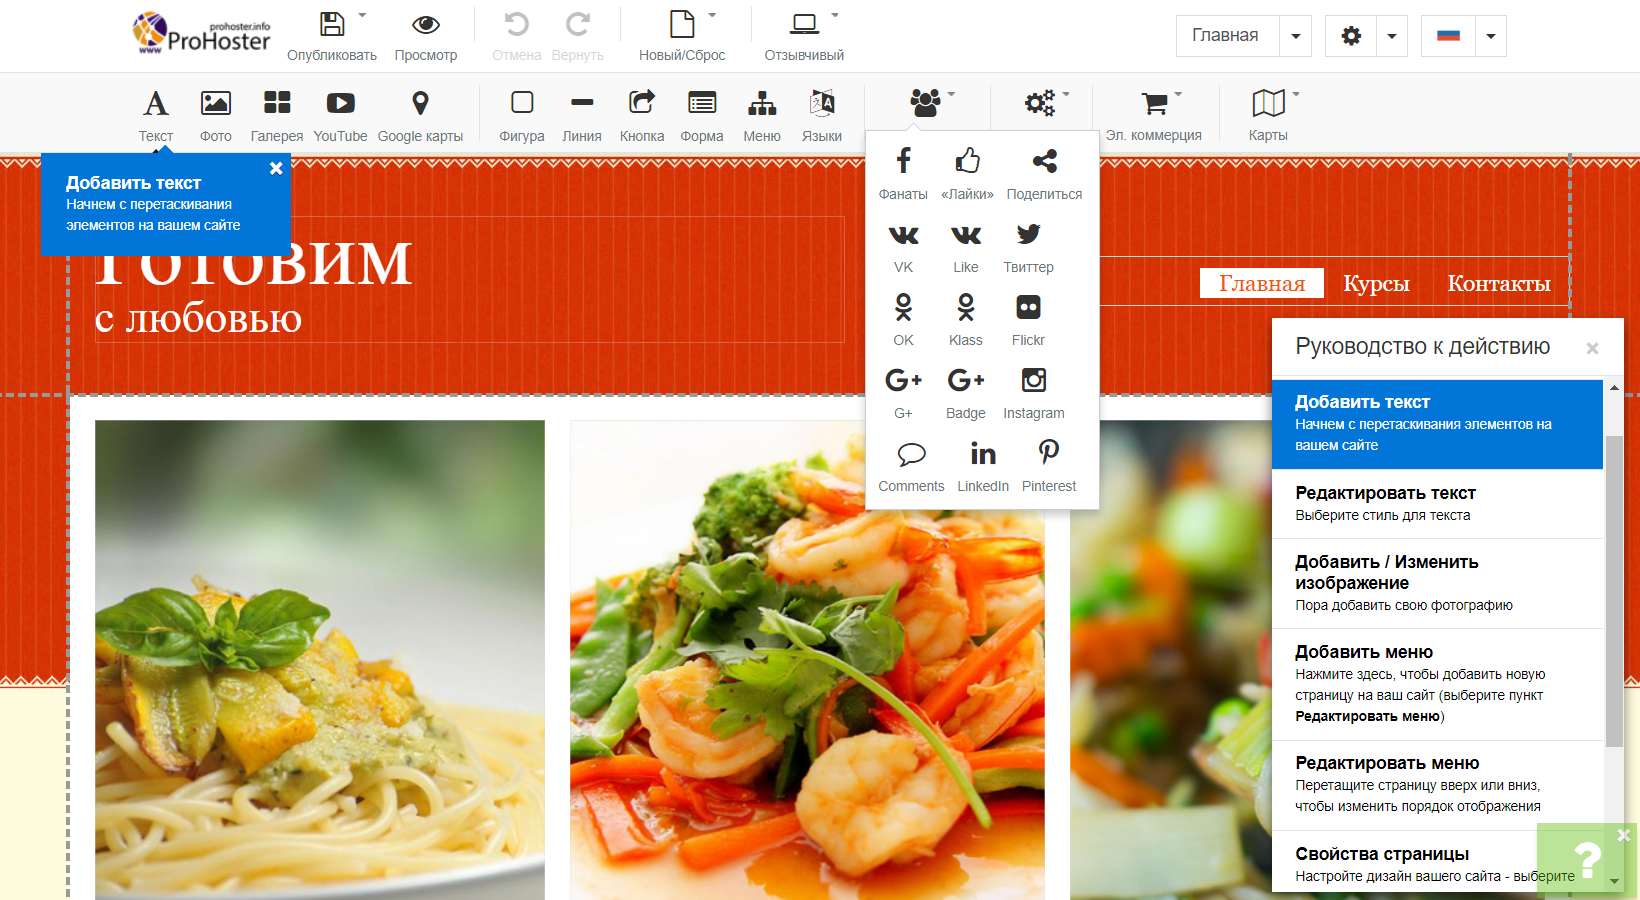Open the language flag dropdown arrow
This screenshot has width=1640, height=900.
pyautogui.click(x=1490, y=37)
